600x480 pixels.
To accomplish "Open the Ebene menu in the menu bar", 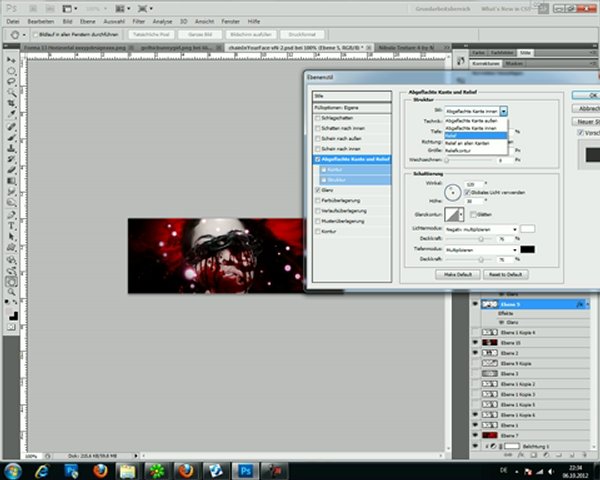I will [87, 20].
